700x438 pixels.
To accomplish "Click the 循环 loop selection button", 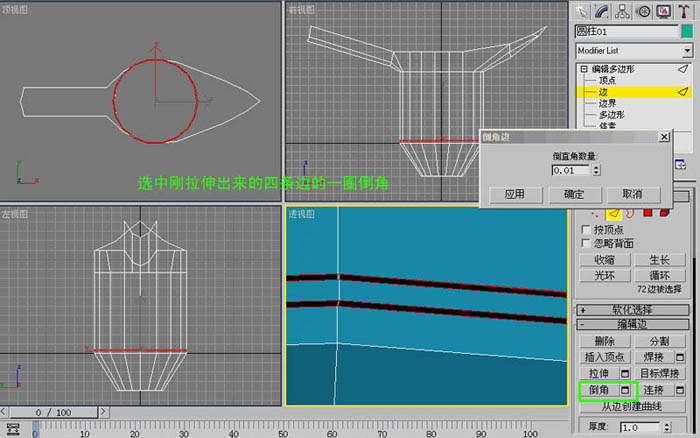I will coord(659,275).
